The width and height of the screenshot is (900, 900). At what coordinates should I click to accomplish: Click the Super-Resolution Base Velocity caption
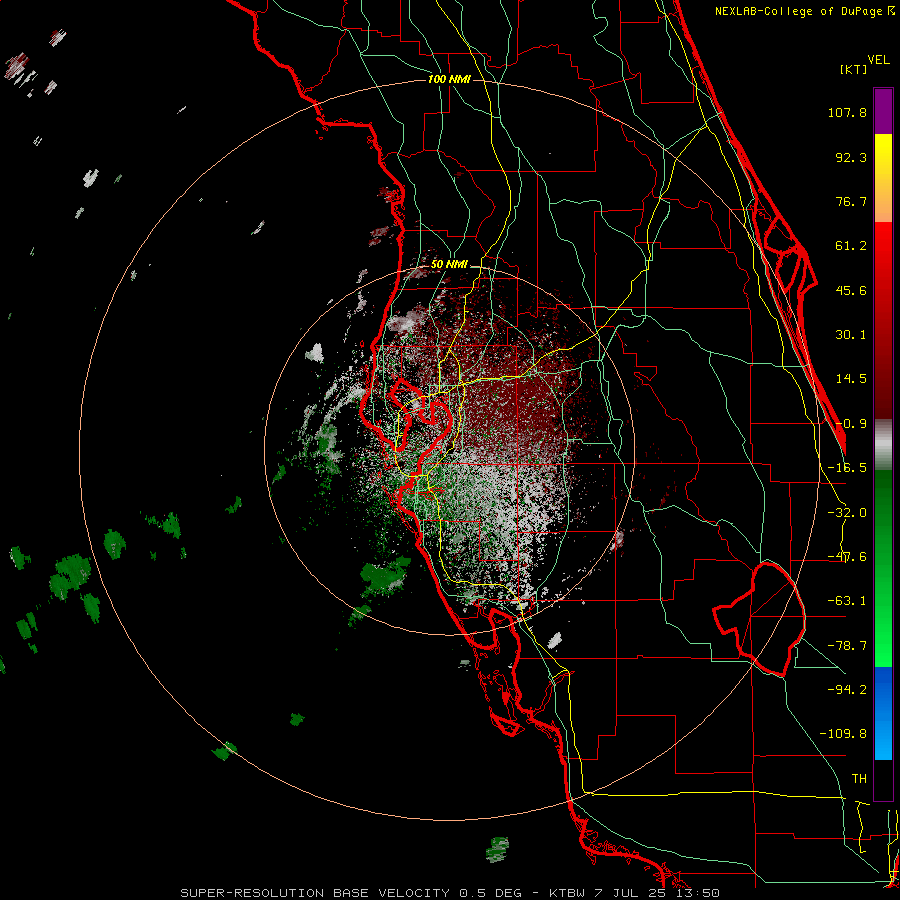[x=450, y=893]
